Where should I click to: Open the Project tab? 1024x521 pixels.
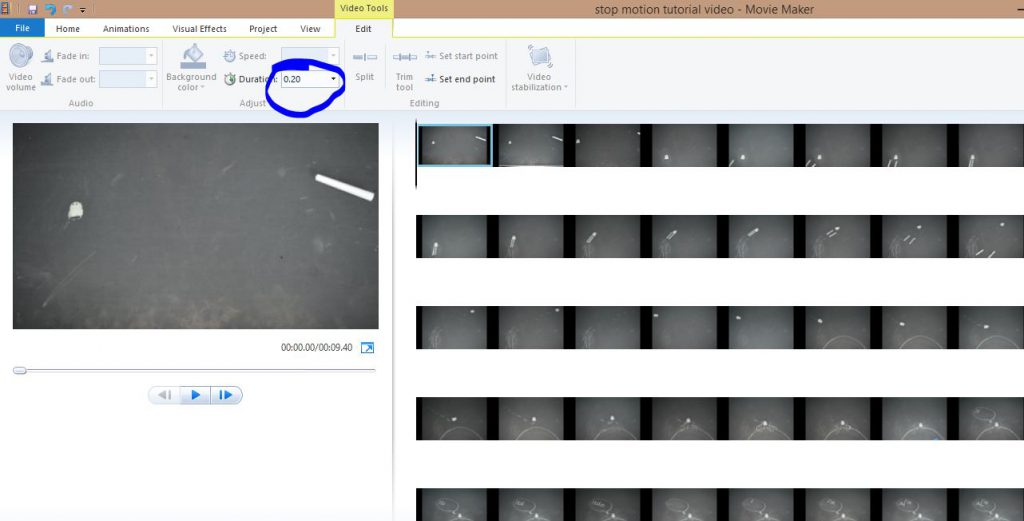(263, 29)
